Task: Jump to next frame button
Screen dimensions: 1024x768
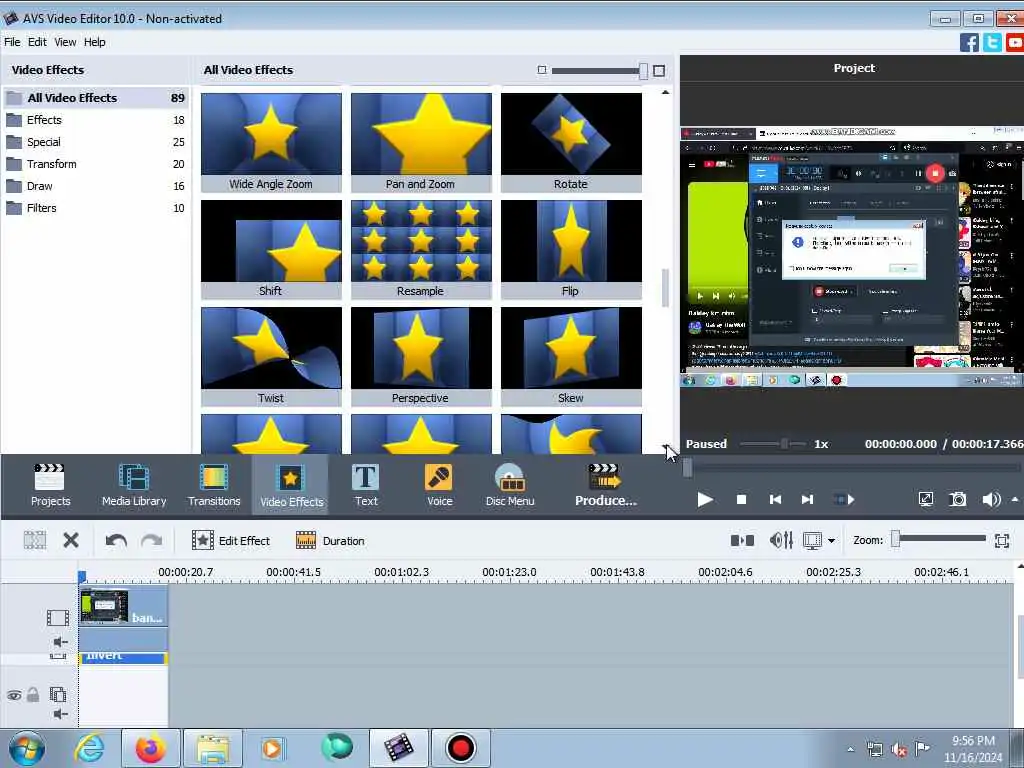Action: (807, 500)
